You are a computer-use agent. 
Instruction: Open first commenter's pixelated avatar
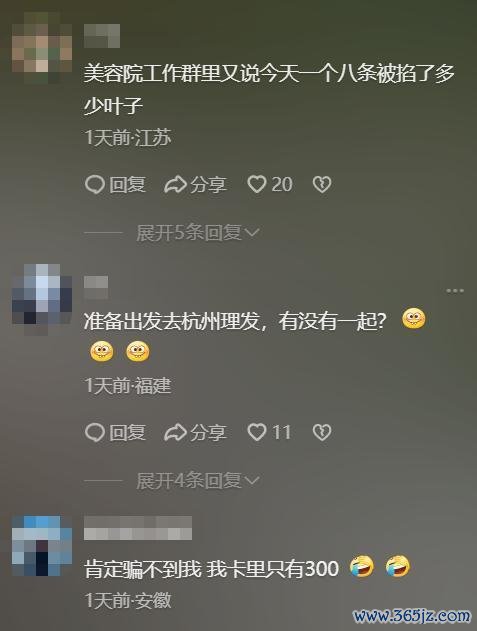click(42, 47)
